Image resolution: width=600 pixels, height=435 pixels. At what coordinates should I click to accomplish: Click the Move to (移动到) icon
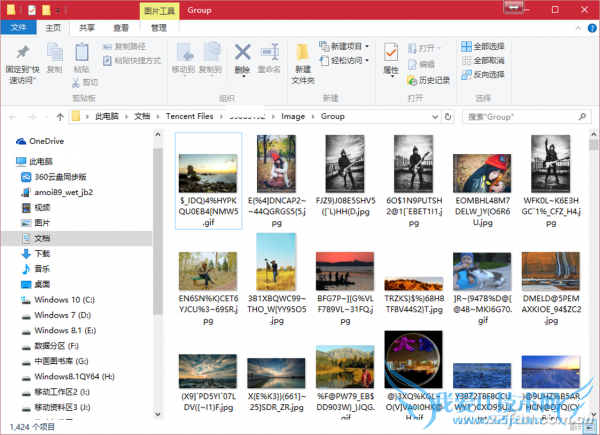tap(184, 52)
